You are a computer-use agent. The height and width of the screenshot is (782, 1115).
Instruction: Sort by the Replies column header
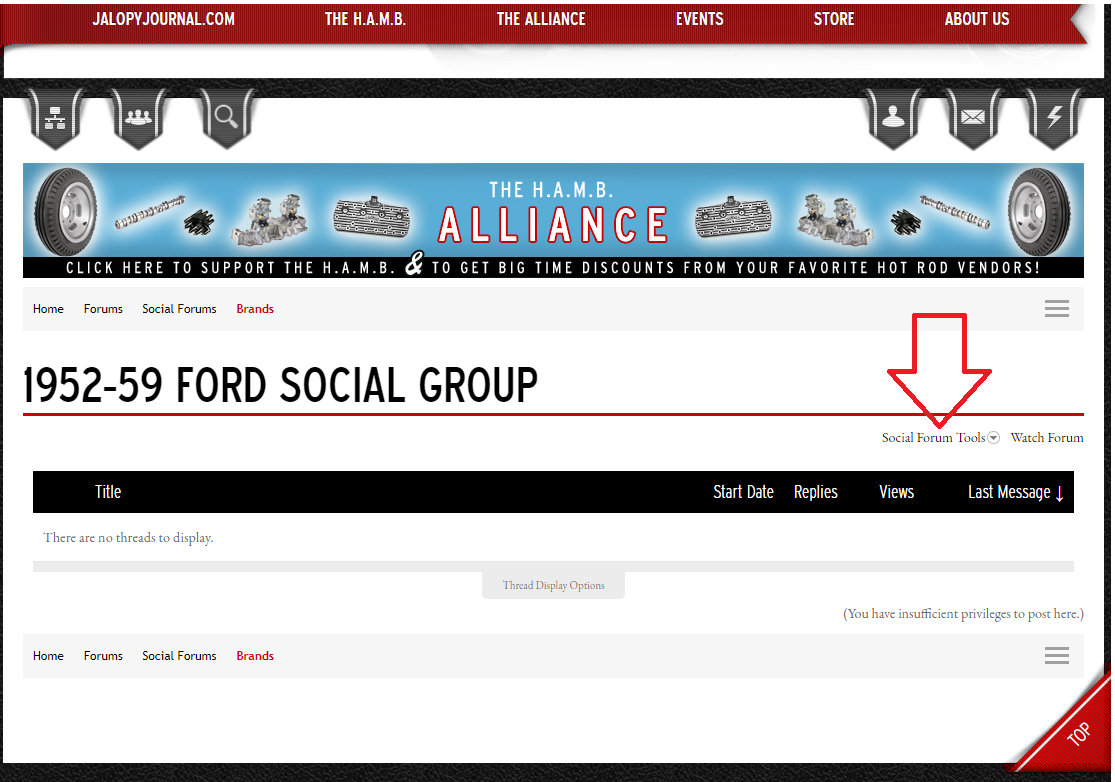pyautogui.click(x=815, y=492)
